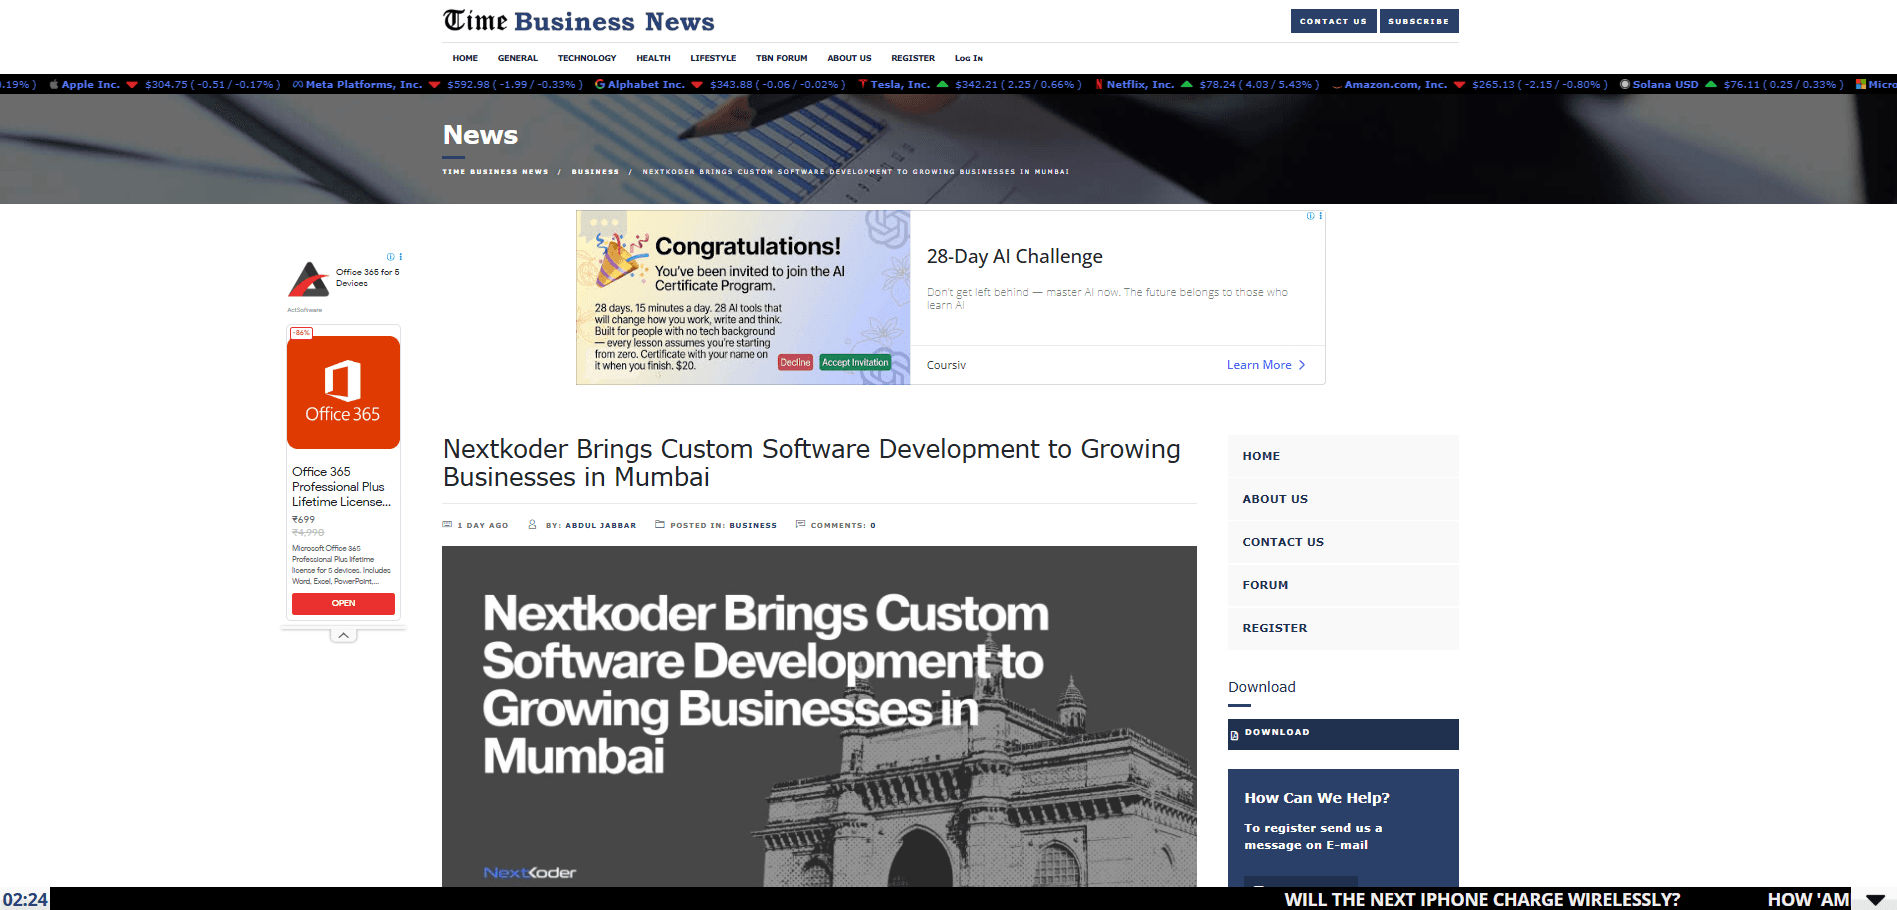Click the SUBSCRIBE header button
The image size is (1897, 910).
click(1418, 21)
